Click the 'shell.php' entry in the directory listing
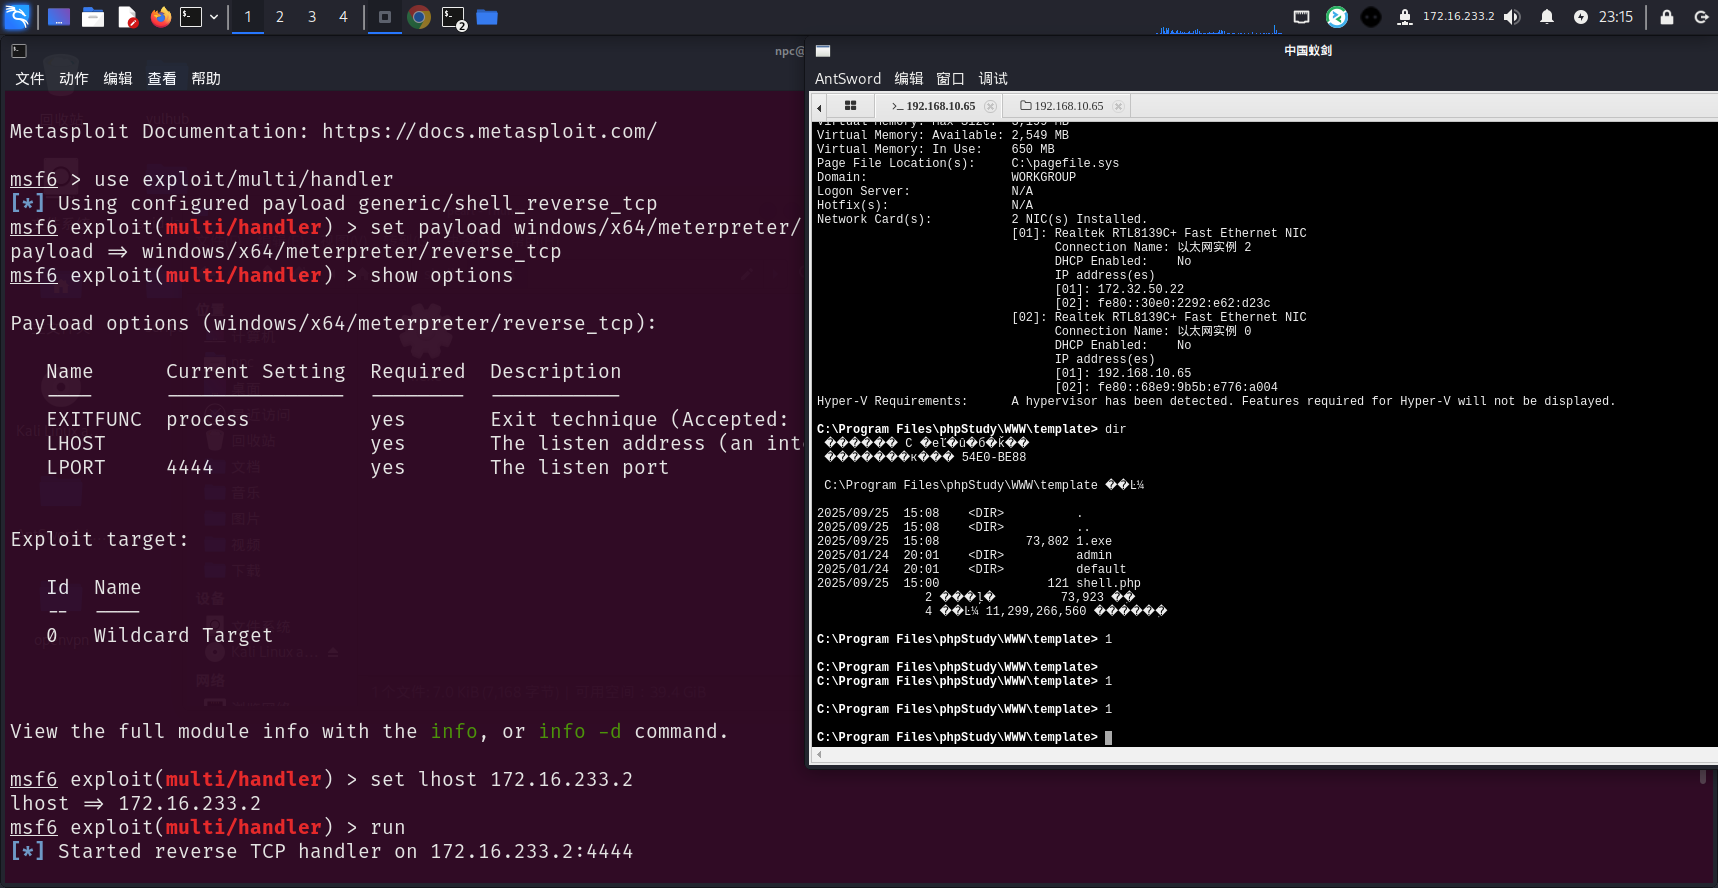1718x888 pixels. [x=1108, y=583]
